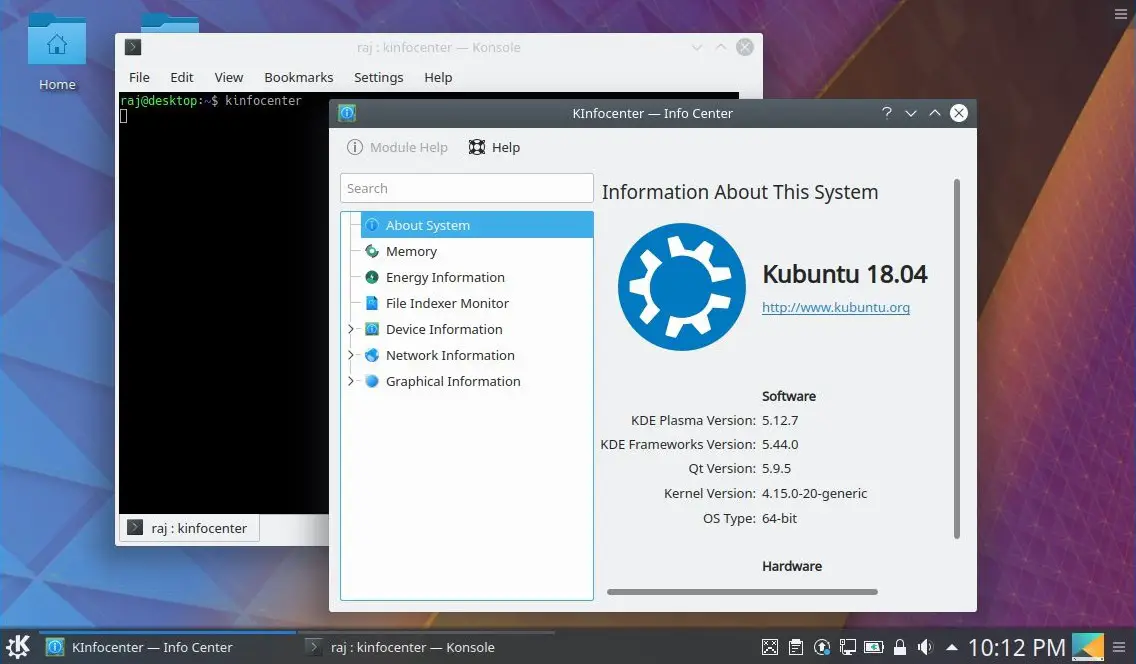
Task: Select About System in the module list
Action: tap(477, 225)
